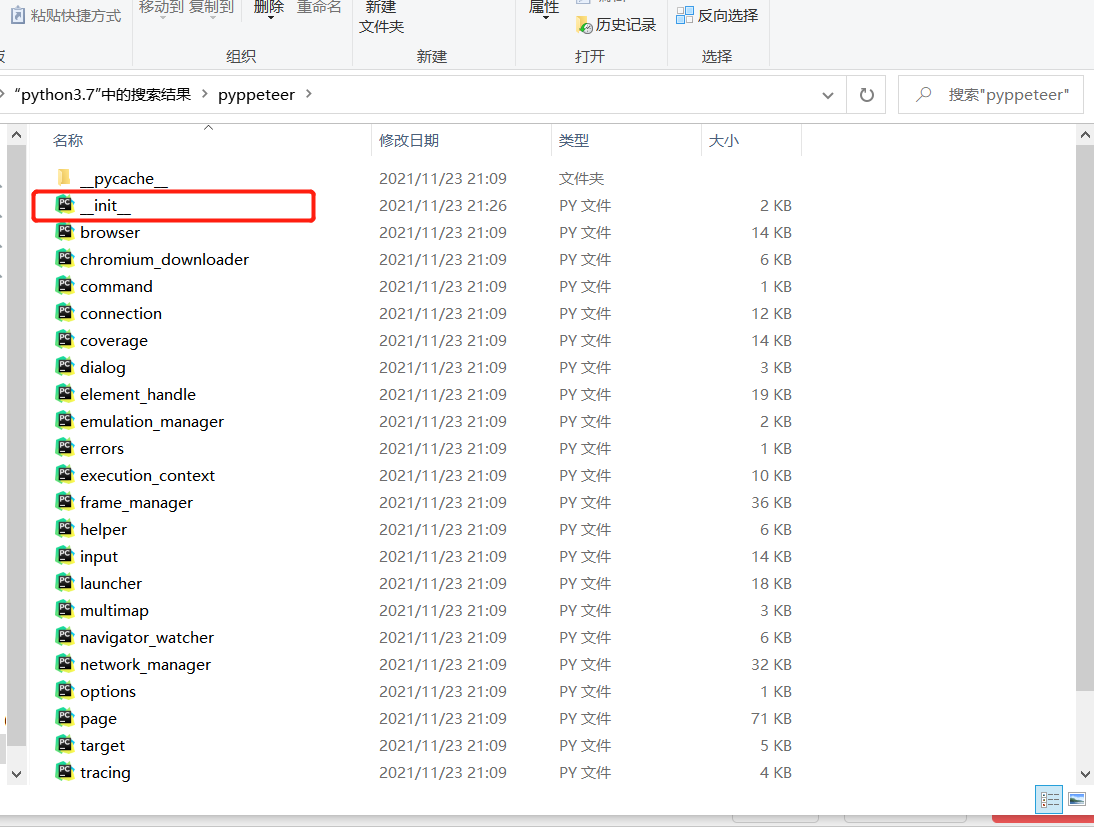
Task: Click the 移动到 move to button
Action: click(x=161, y=8)
